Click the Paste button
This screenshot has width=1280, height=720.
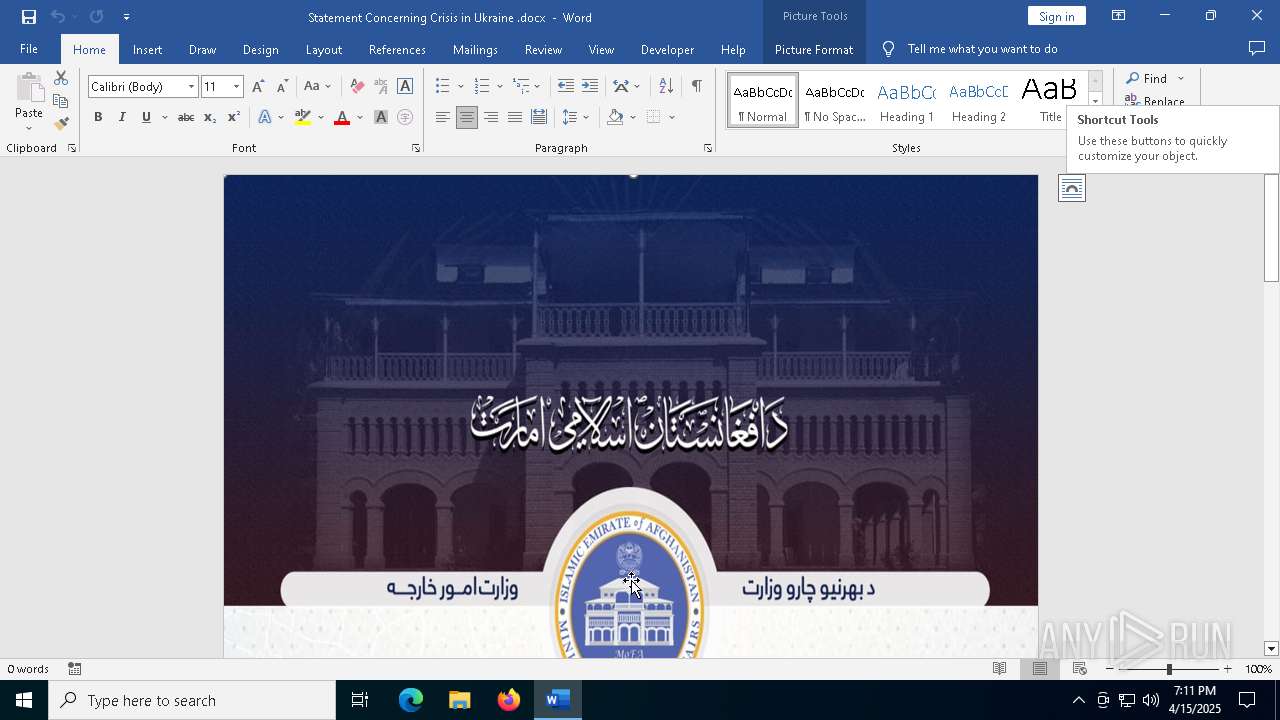click(x=29, y=103)
